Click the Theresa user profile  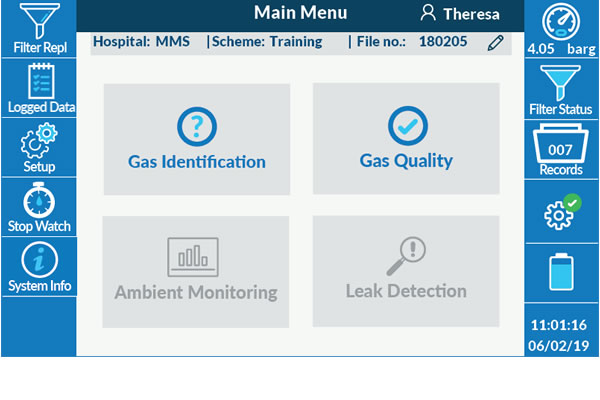coord(460,14)
